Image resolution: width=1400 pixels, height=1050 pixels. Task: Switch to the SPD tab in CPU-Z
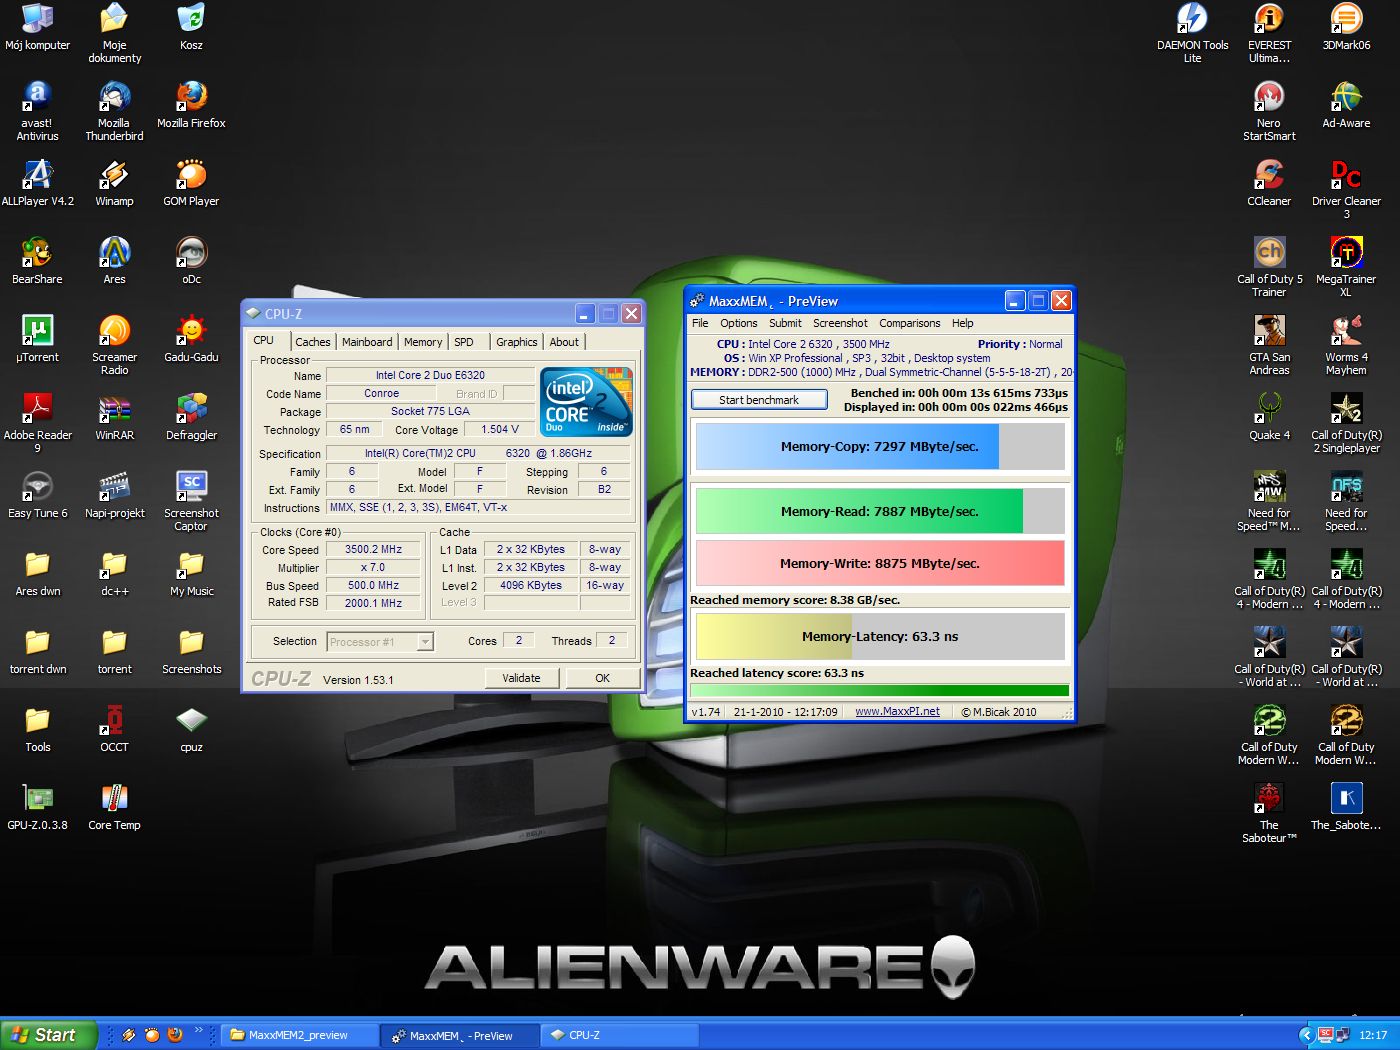point(464,342)
